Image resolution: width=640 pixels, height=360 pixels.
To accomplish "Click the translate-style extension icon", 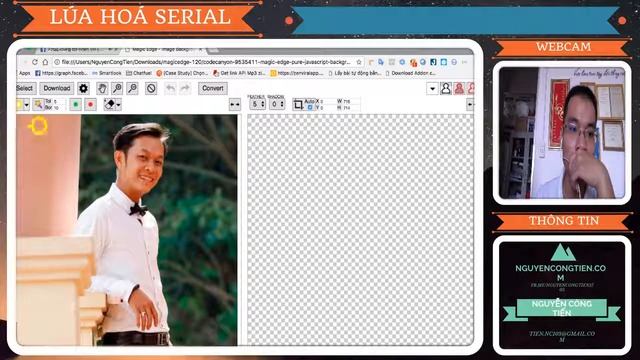I will point(381,62).
